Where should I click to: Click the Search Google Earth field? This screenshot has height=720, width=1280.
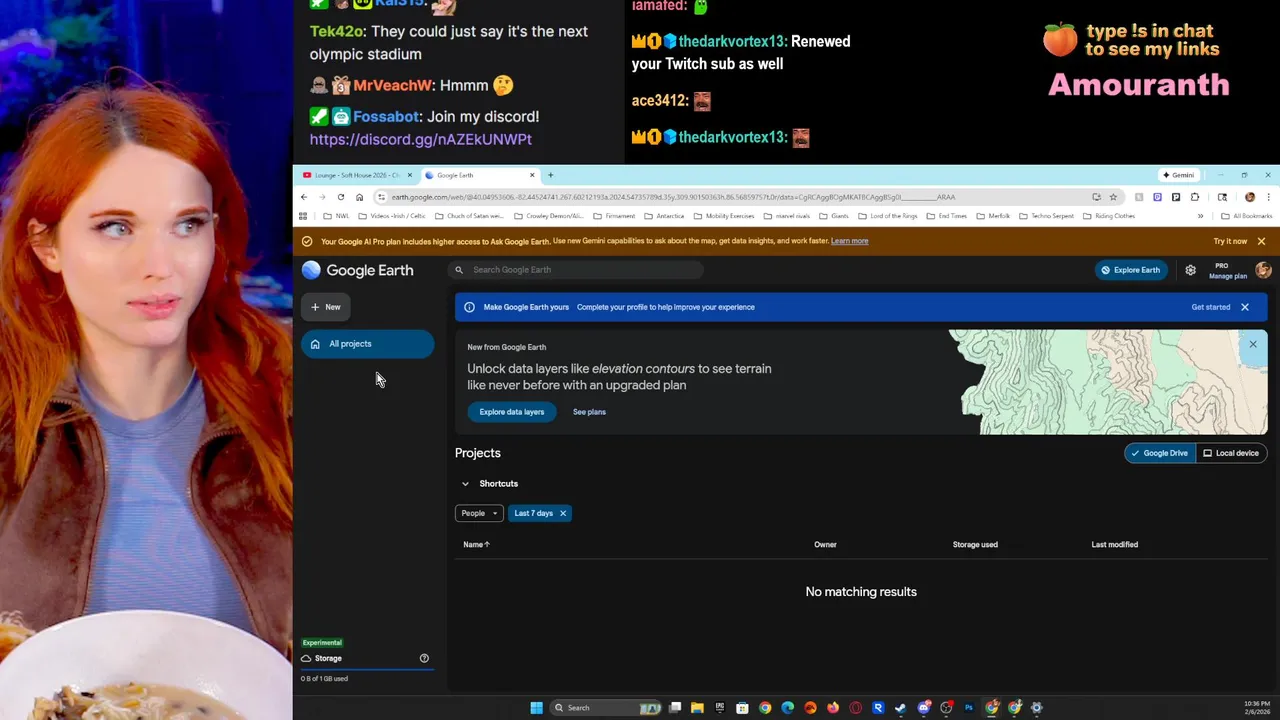(x=575, y=270)
